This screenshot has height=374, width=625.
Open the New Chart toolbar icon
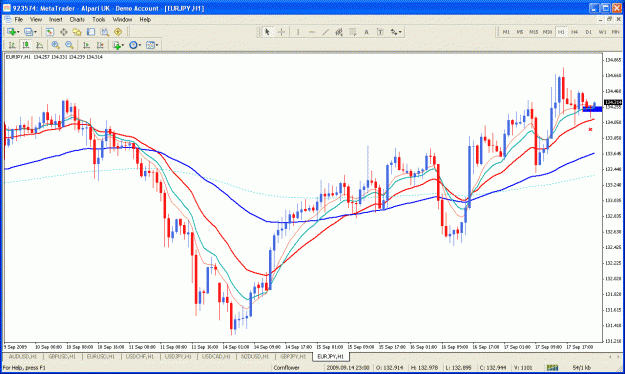coord(11,32)
